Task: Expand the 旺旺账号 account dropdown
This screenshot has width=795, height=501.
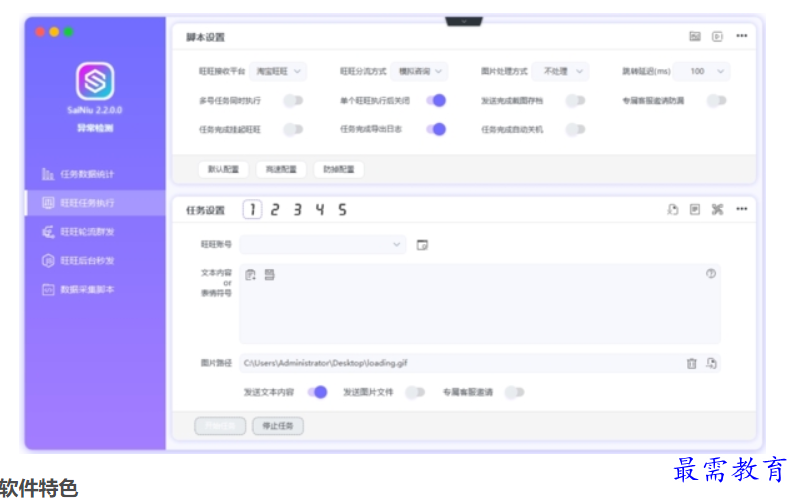Action: [x=322, y=244]
